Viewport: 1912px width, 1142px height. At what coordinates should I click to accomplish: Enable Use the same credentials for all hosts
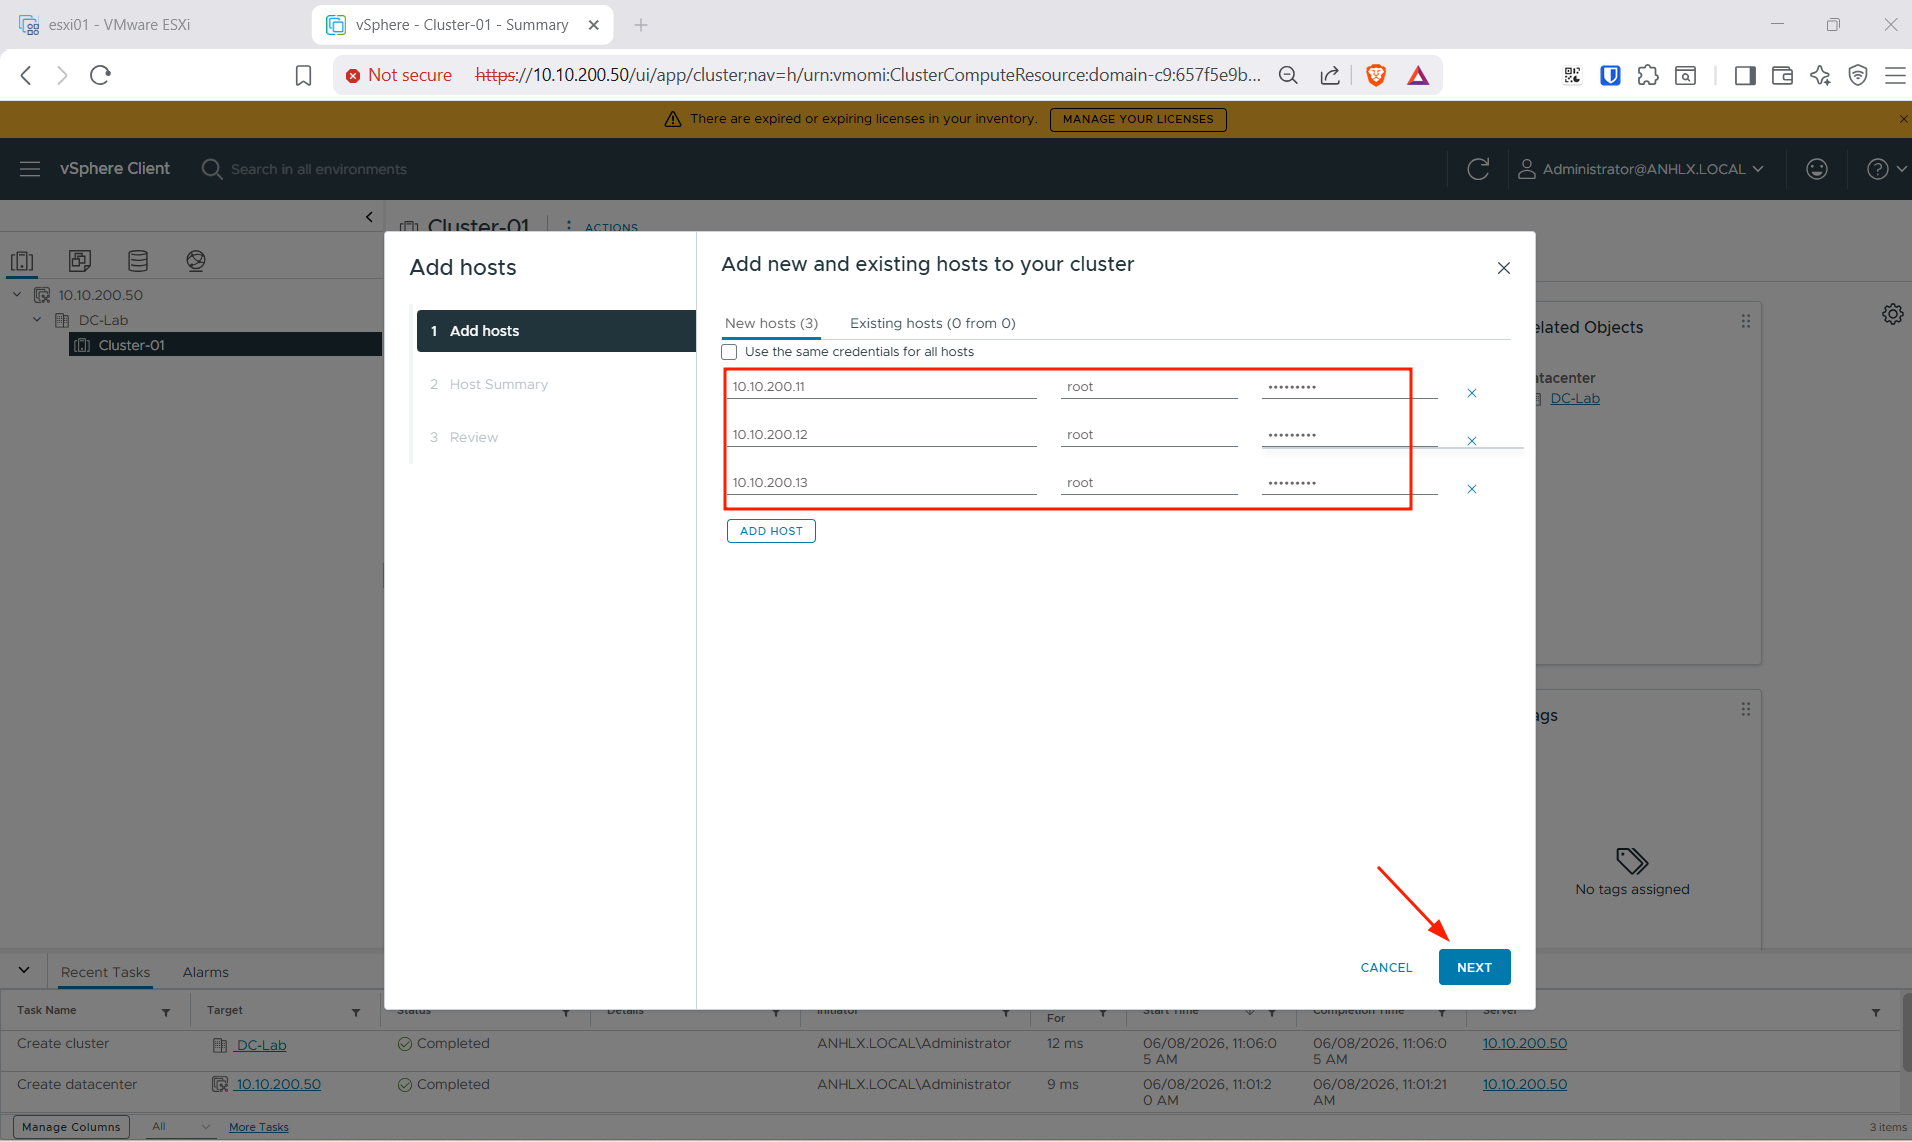click(x=729, y=352)
